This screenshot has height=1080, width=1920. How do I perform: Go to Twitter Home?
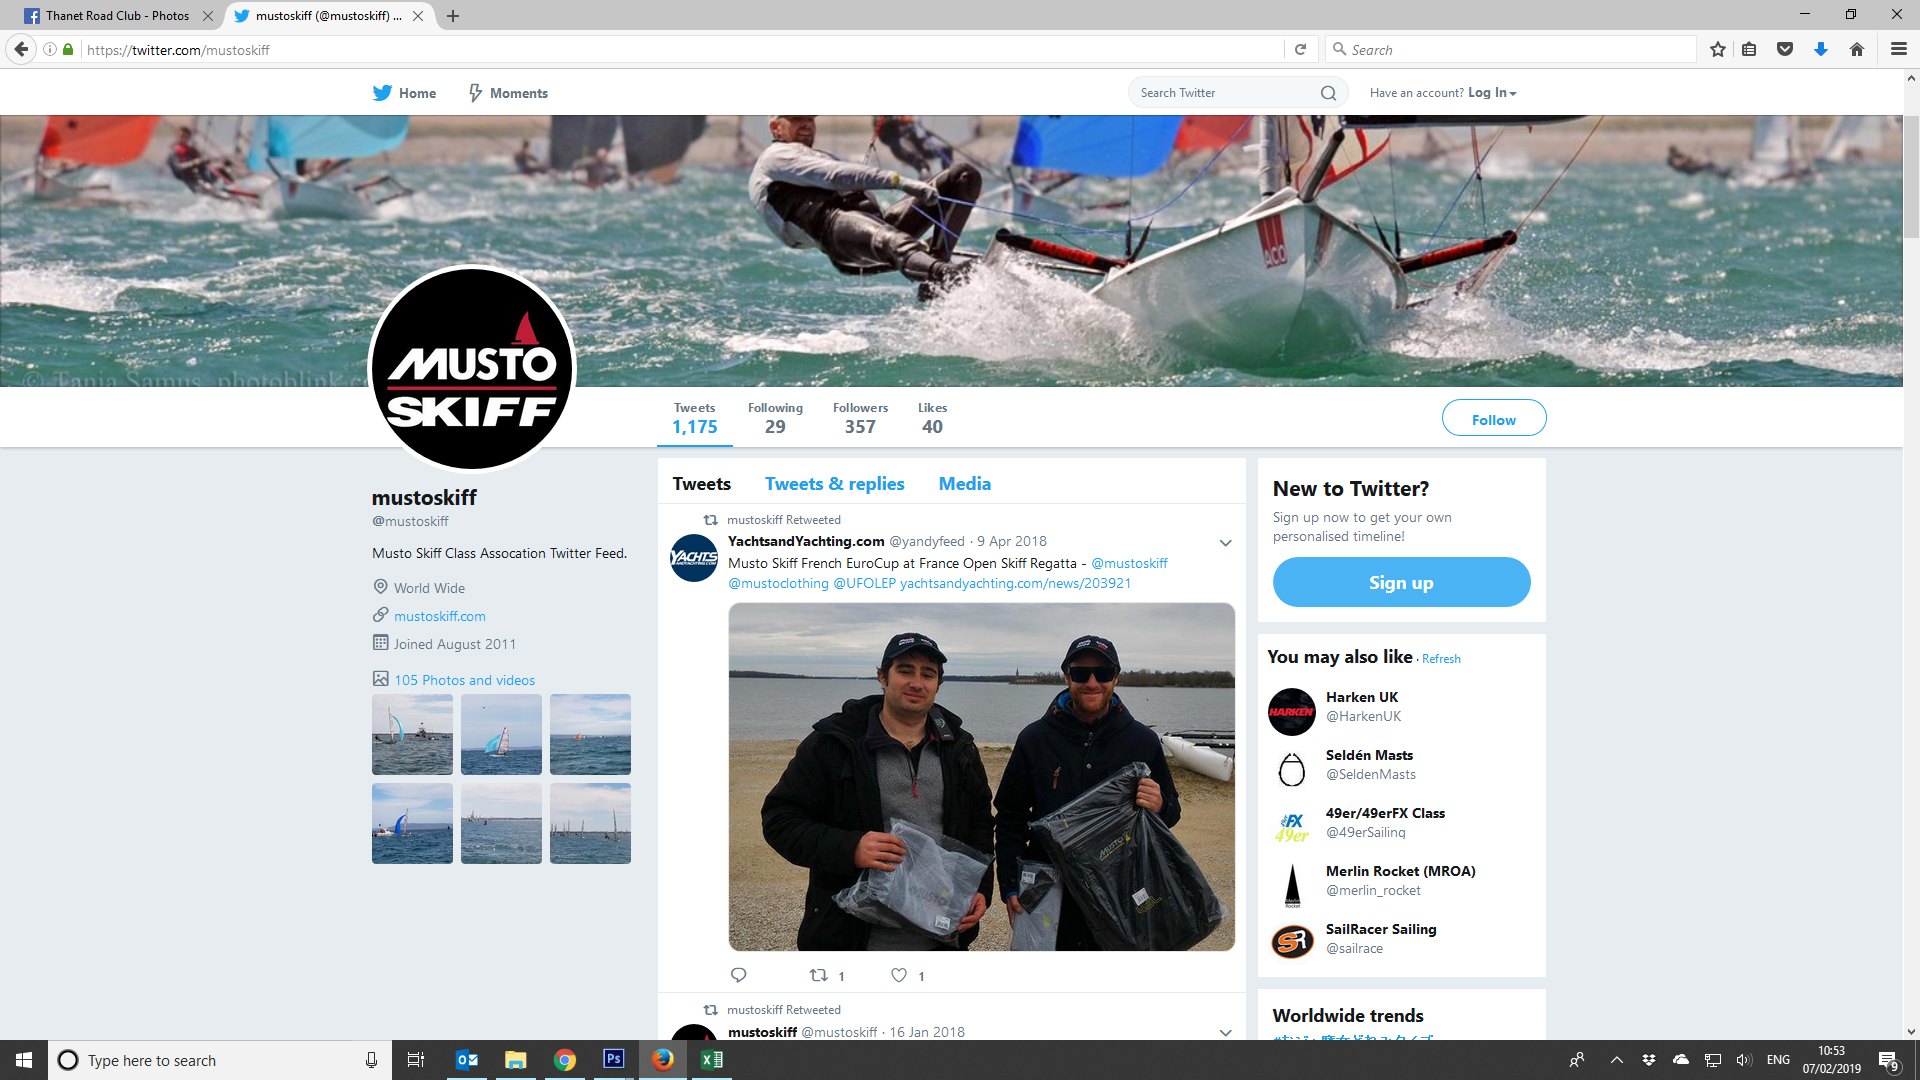click(x=404, y=93)
